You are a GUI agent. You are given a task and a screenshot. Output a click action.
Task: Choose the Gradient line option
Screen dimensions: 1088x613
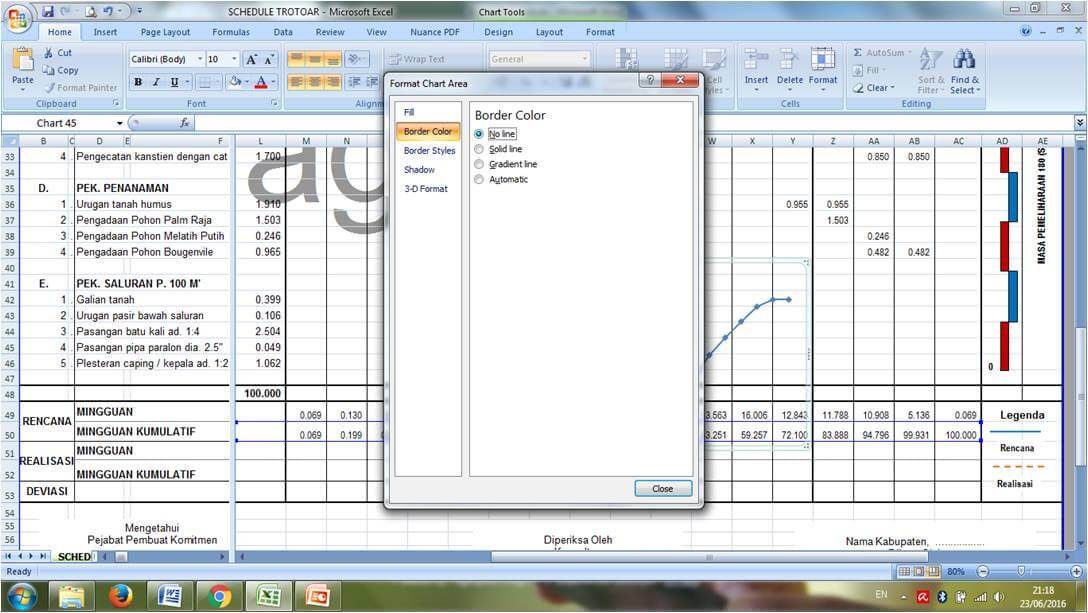(479, 165)
